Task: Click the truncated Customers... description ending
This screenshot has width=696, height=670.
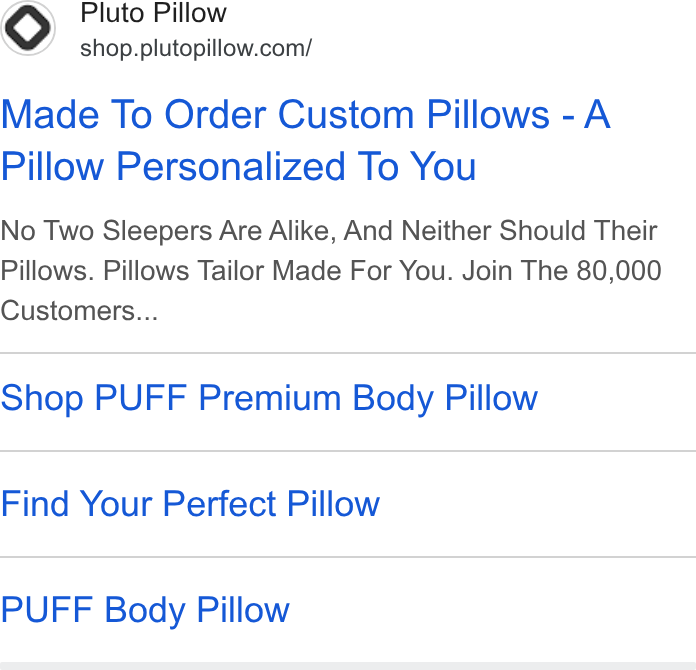Action: pos(79,311)
